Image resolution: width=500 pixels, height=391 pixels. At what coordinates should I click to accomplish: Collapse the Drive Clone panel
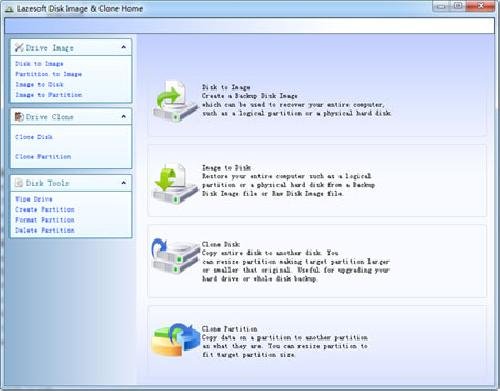(124, 116)
